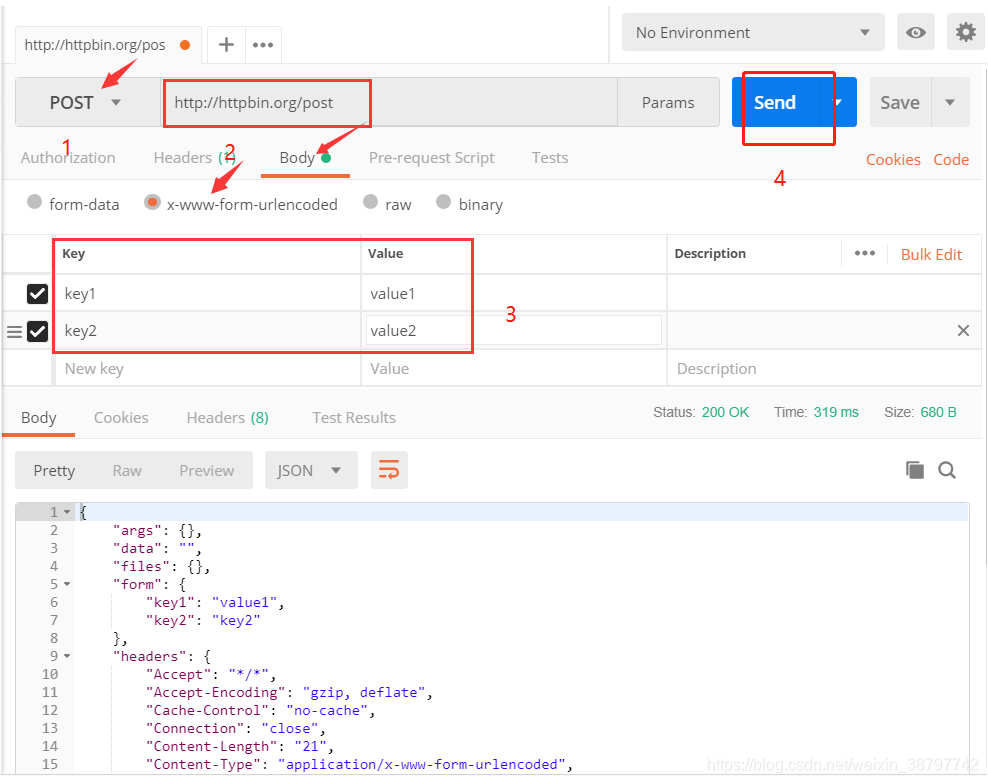
Task: Search within the response body
Action: [946, 470]
